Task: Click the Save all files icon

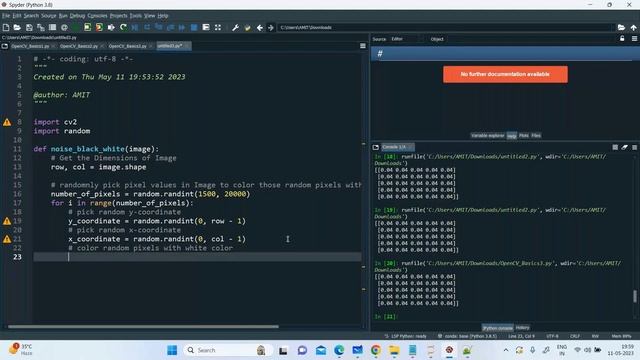Action: [x=41, y=27]
